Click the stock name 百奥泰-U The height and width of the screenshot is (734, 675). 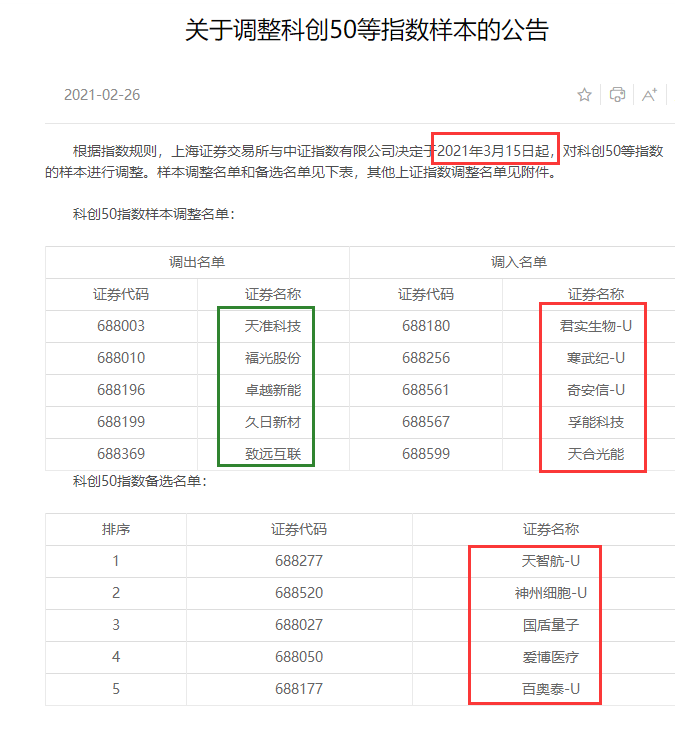[550, 689]
